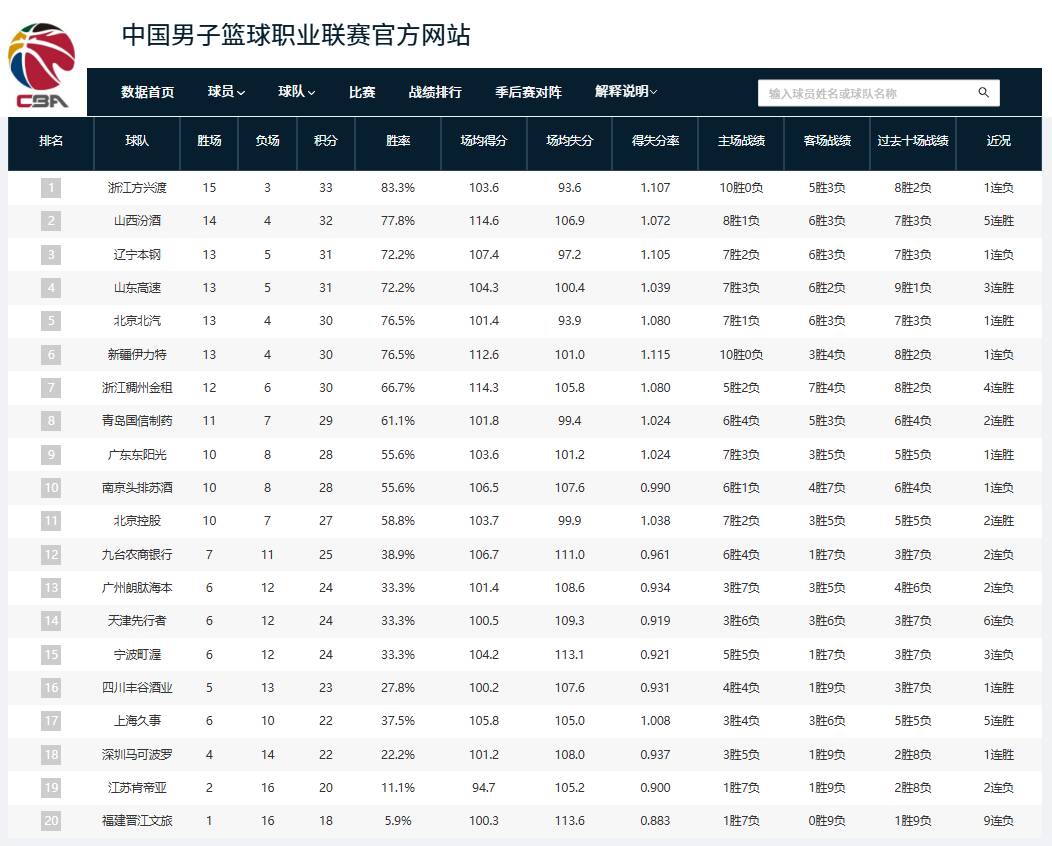Open the 季后赛对阵 page
The width and height of the screenshot is (1052, 846).
pos(527,91)
